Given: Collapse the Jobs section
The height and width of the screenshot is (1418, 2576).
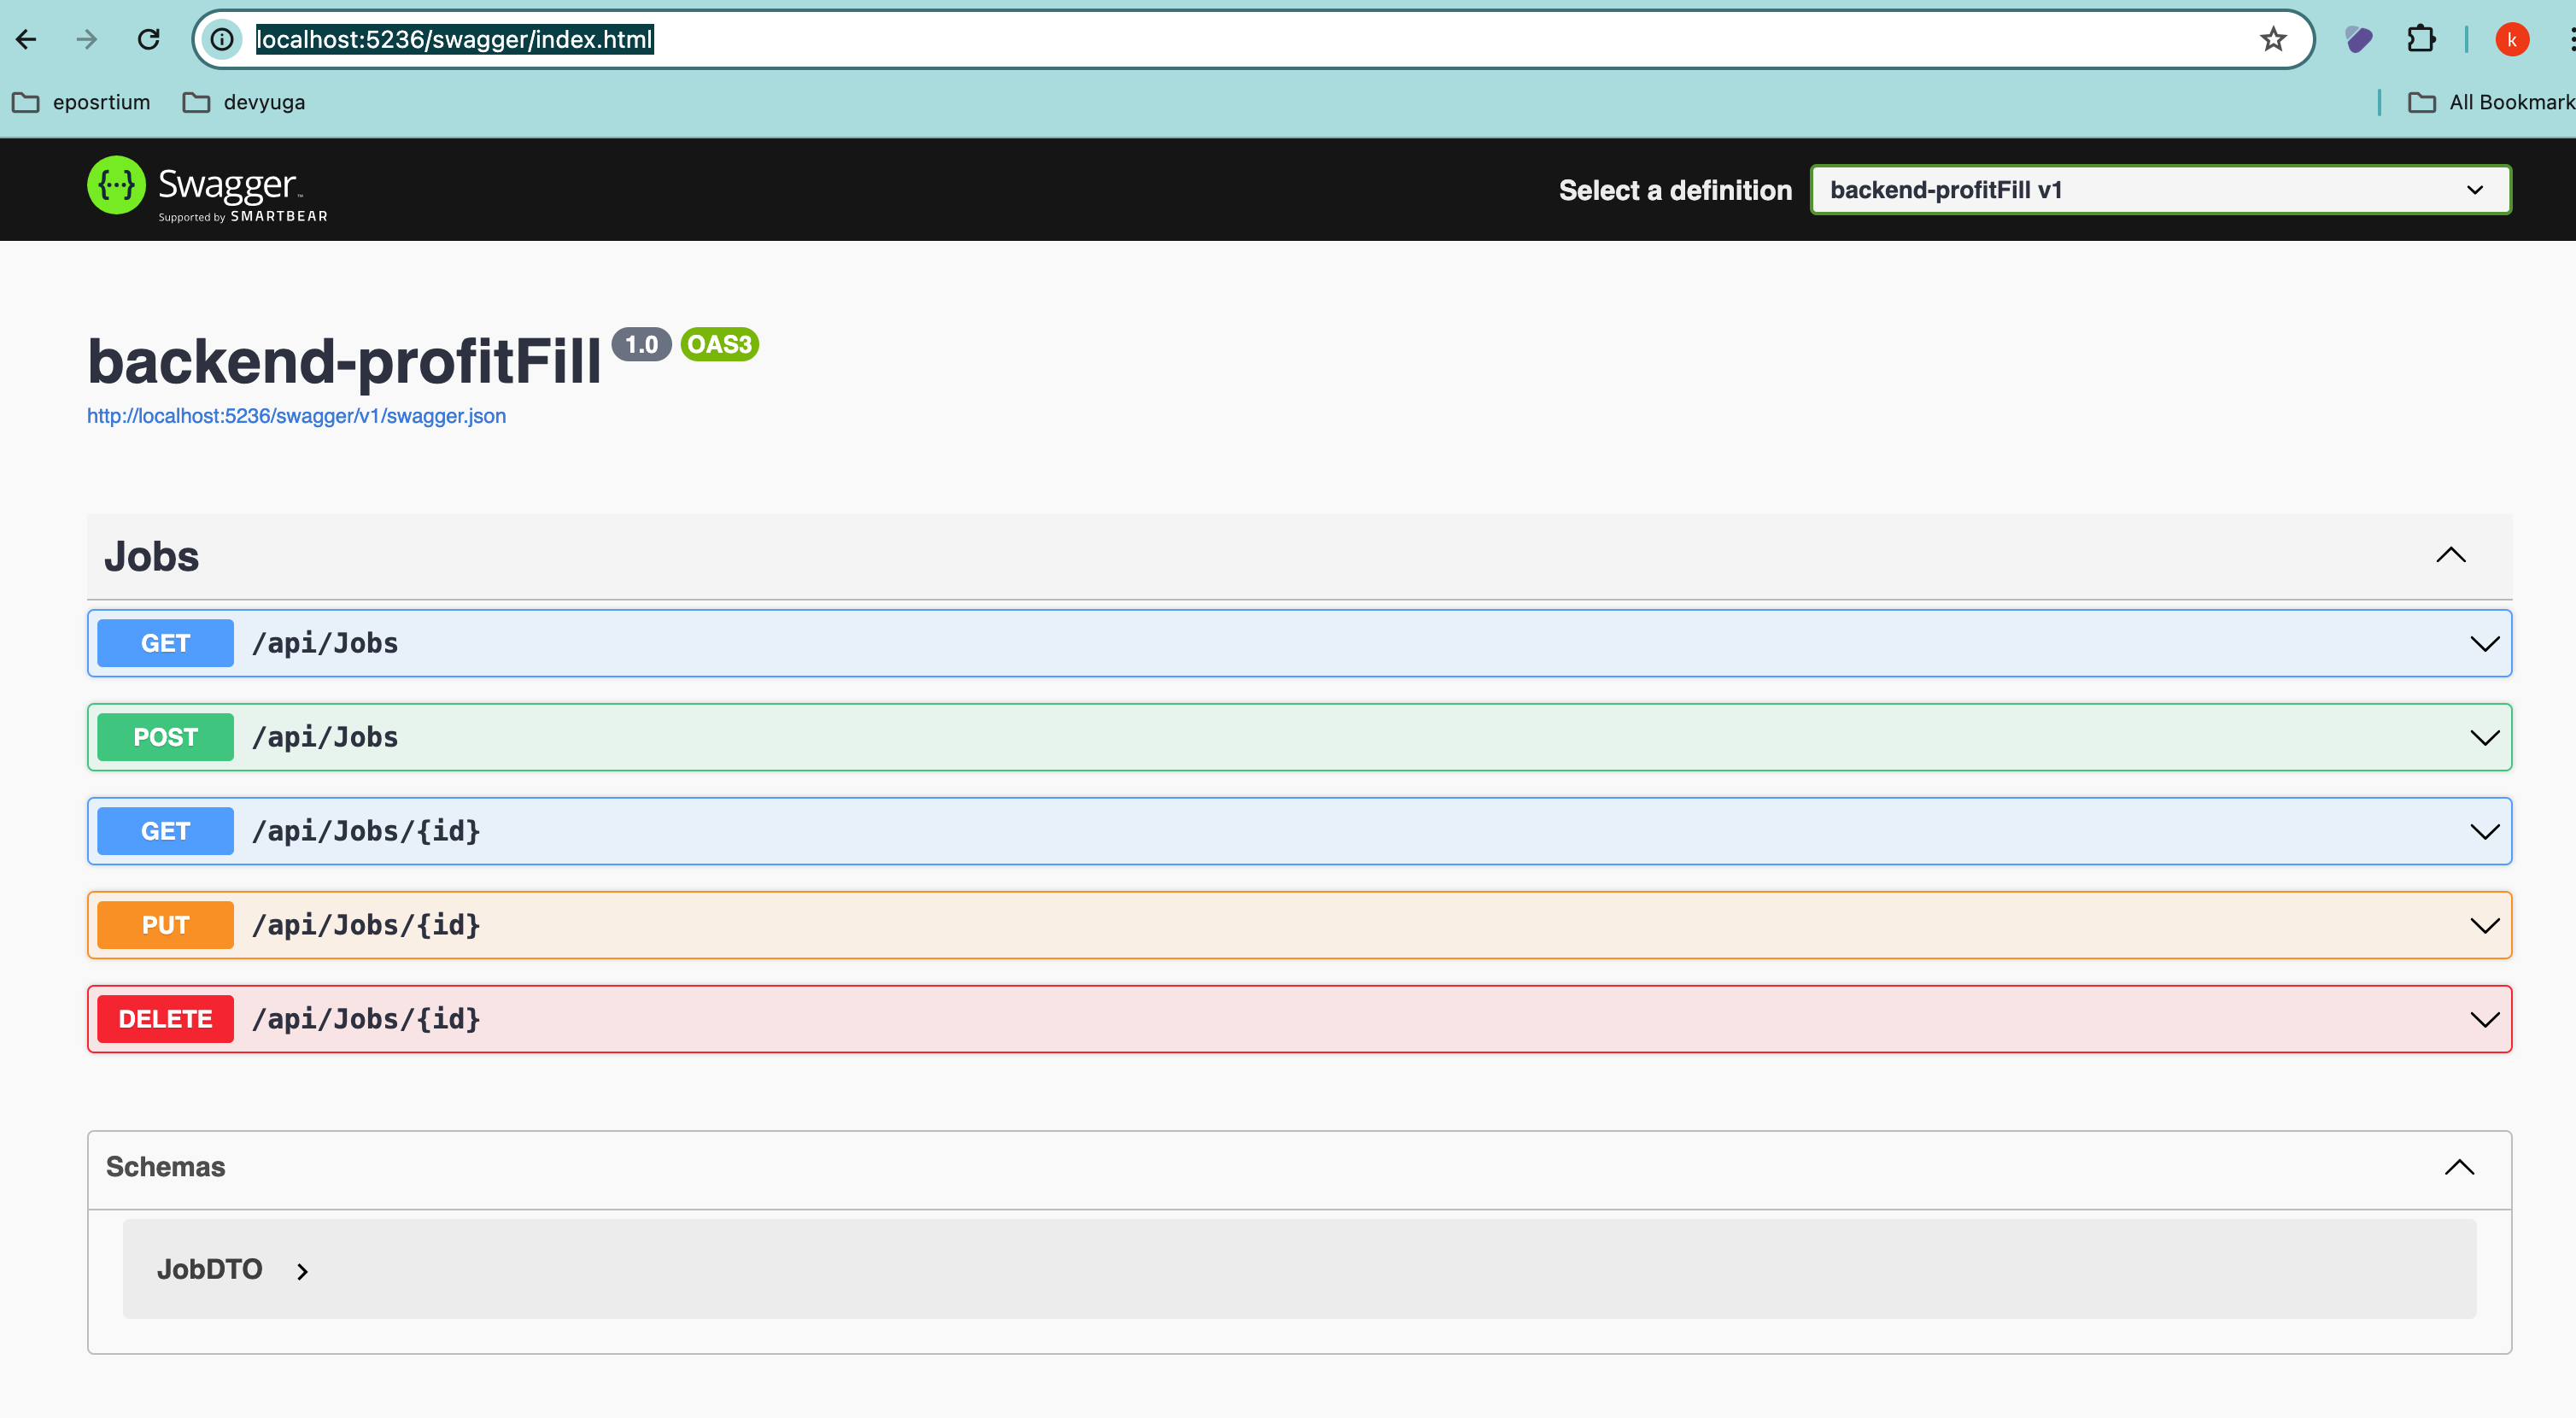Looking at the screenshot, I should (2450, 555).
